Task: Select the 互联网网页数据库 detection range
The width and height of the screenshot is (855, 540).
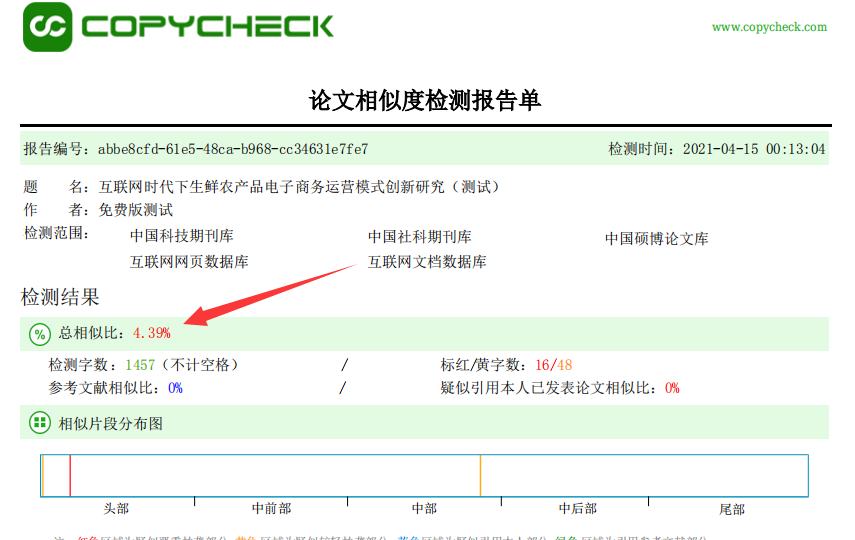Action: [189, 262]
